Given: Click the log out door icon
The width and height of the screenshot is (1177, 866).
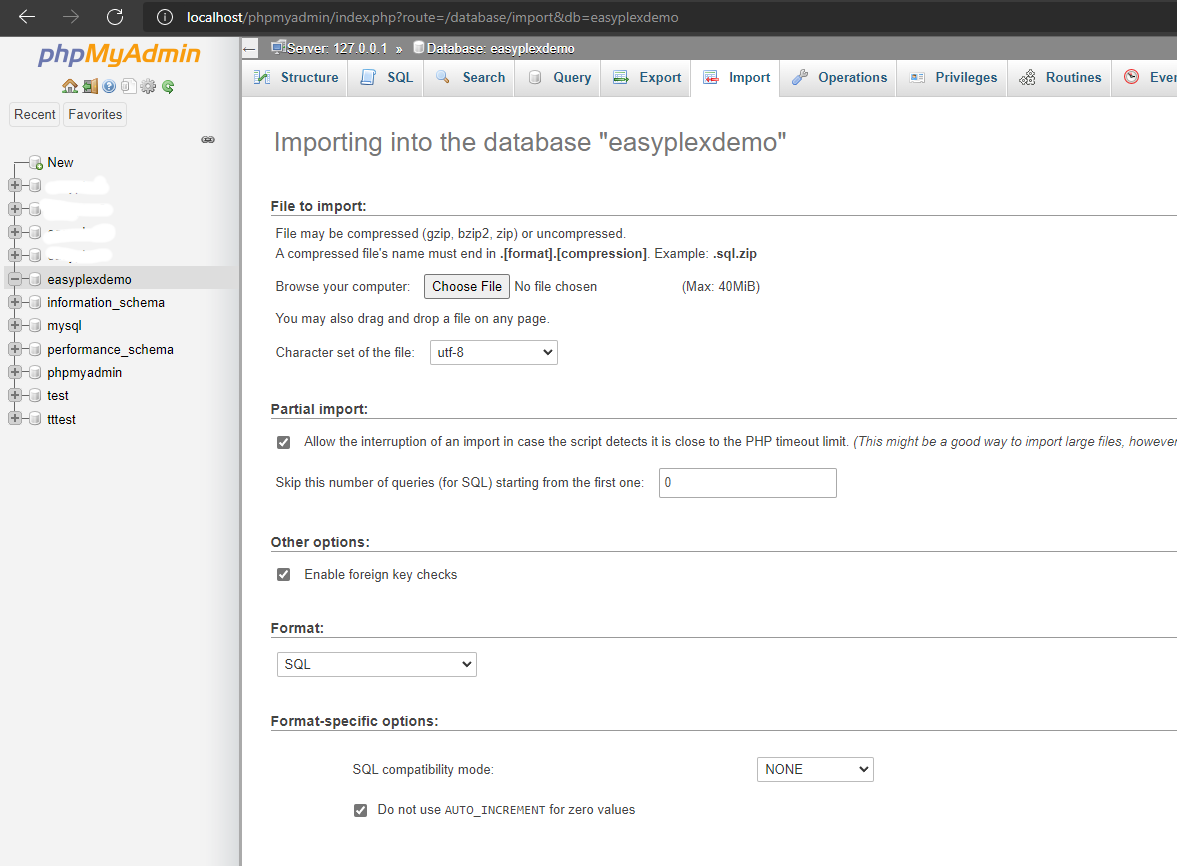Looking at the screenshot, I should coord(89,87).
